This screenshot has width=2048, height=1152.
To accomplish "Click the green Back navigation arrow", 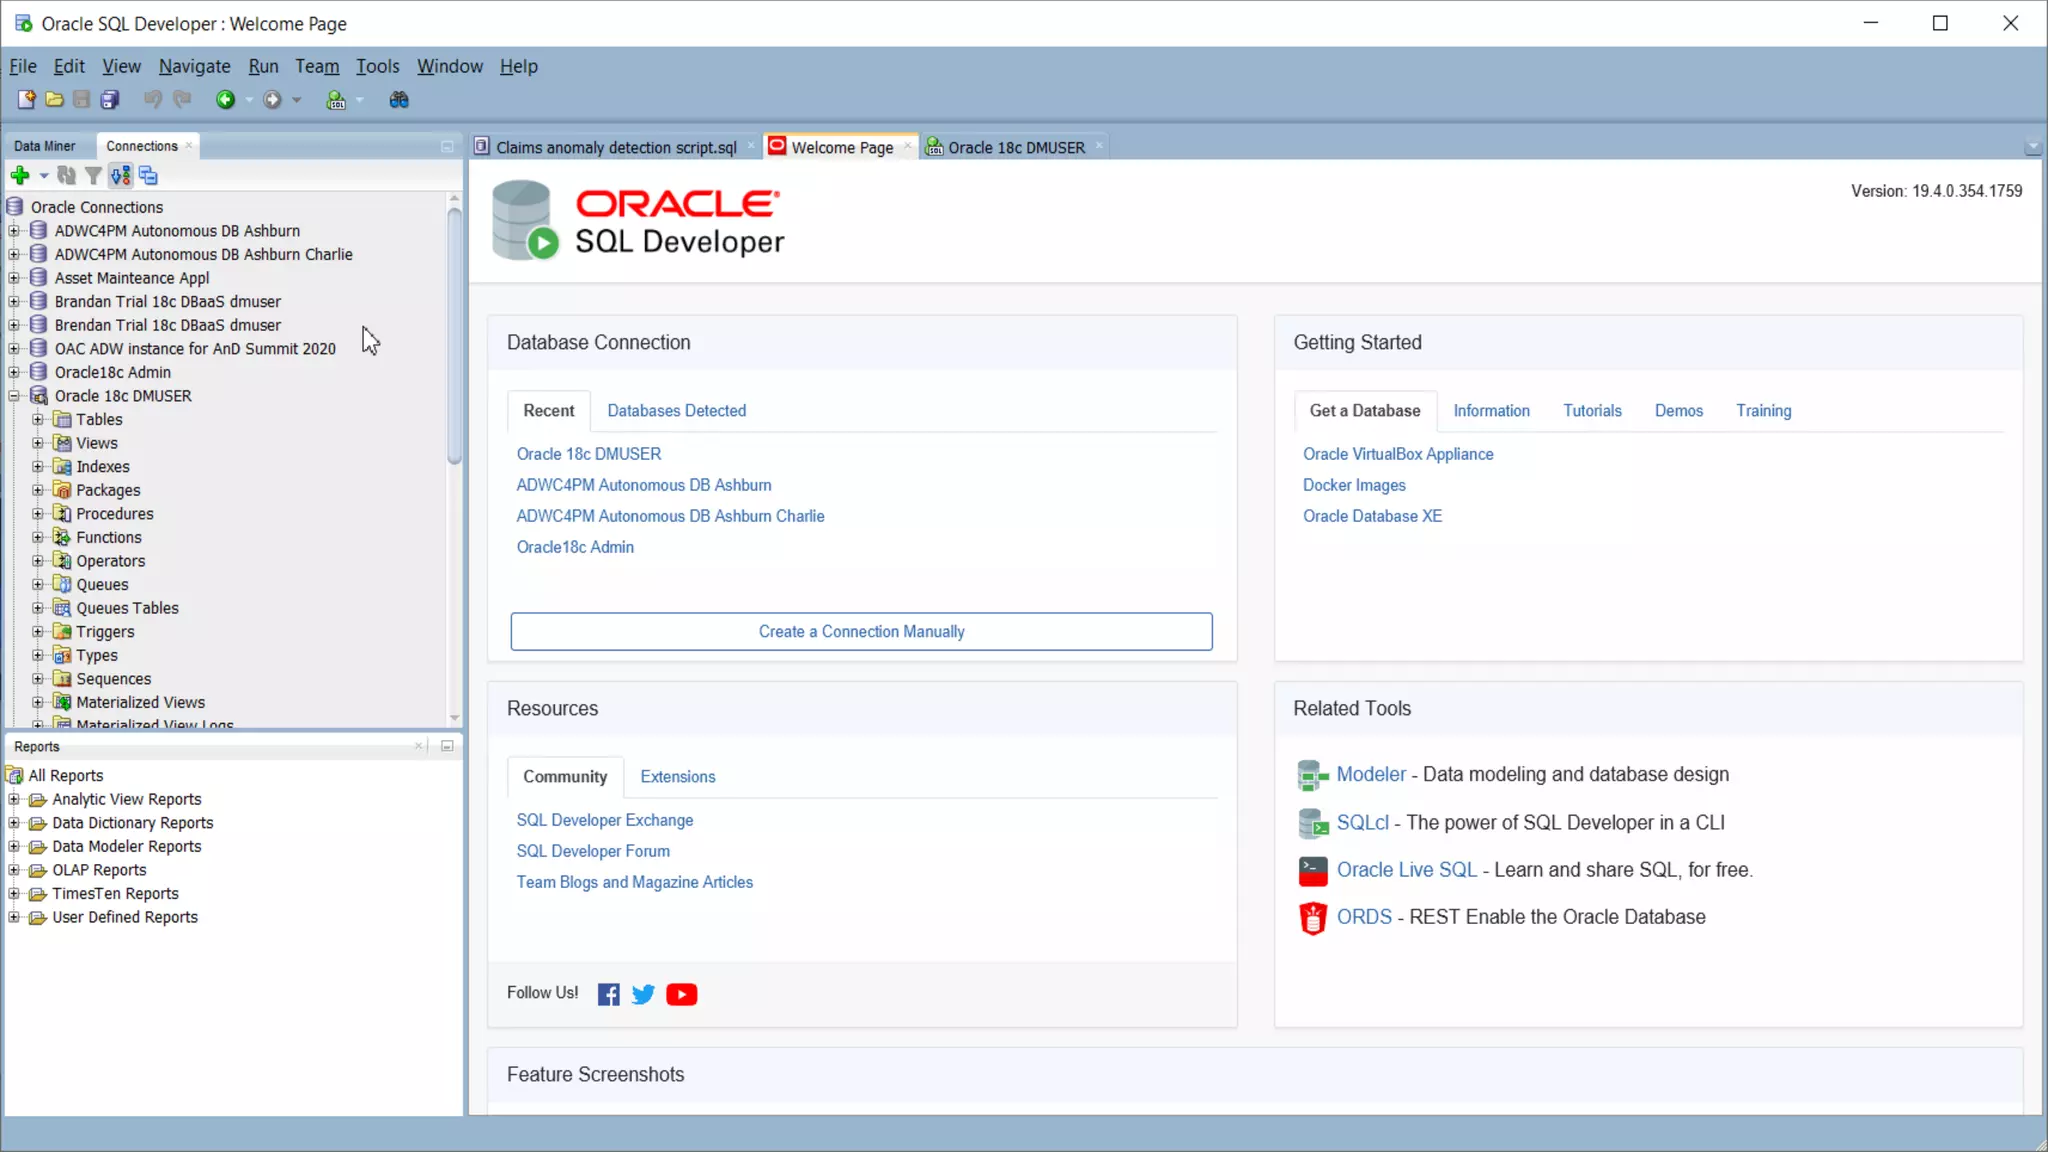I will 225,99.
